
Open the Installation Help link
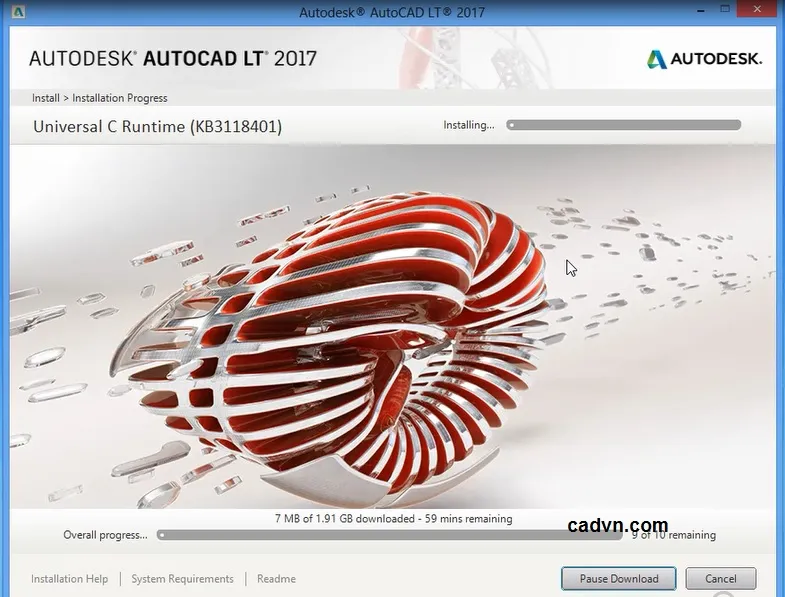click(70, 578)
